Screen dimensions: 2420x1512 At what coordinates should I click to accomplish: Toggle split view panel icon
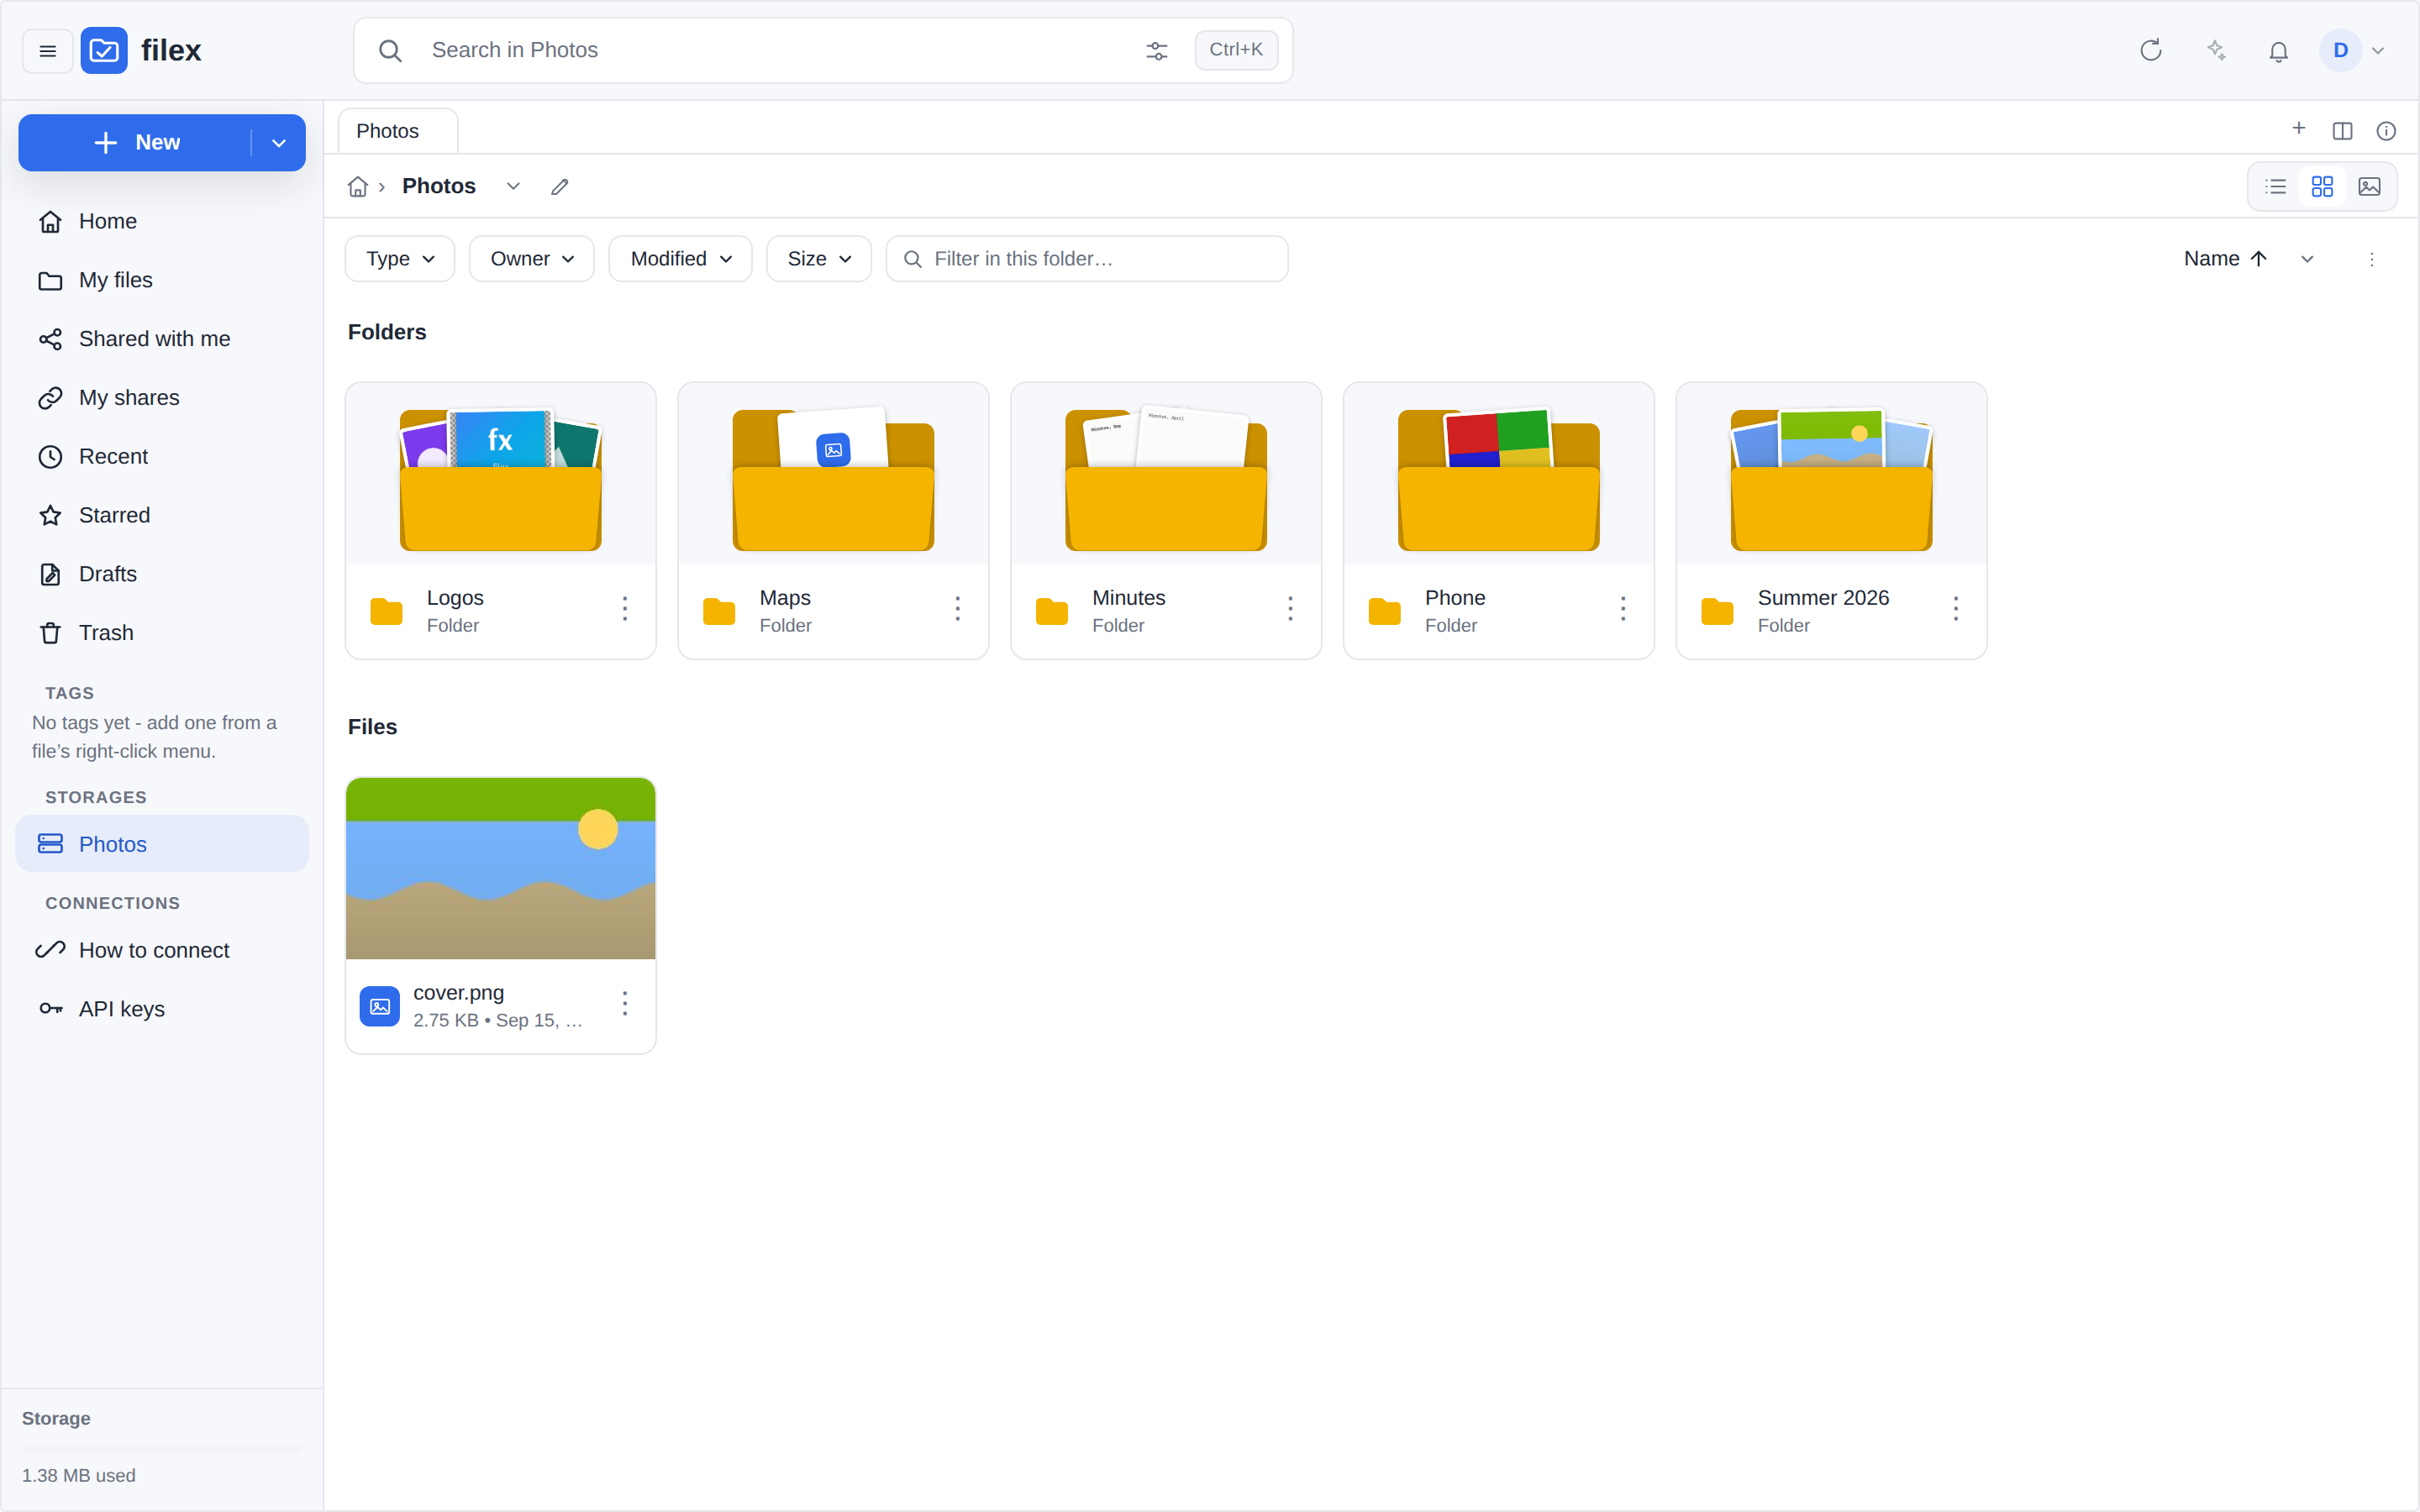point(2342,131)
